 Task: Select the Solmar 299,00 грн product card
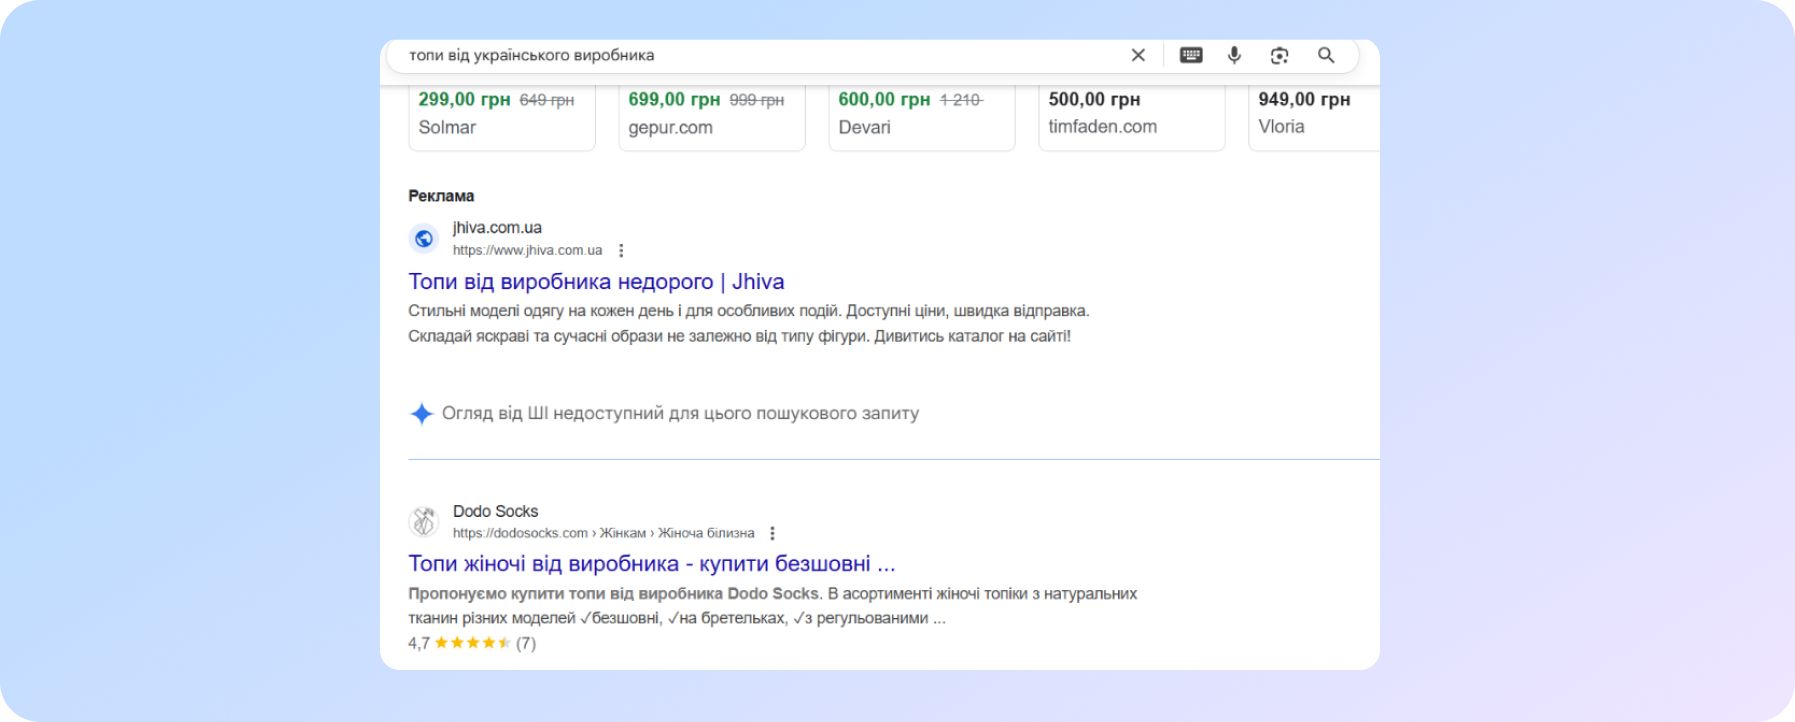(x=501, y=116)
